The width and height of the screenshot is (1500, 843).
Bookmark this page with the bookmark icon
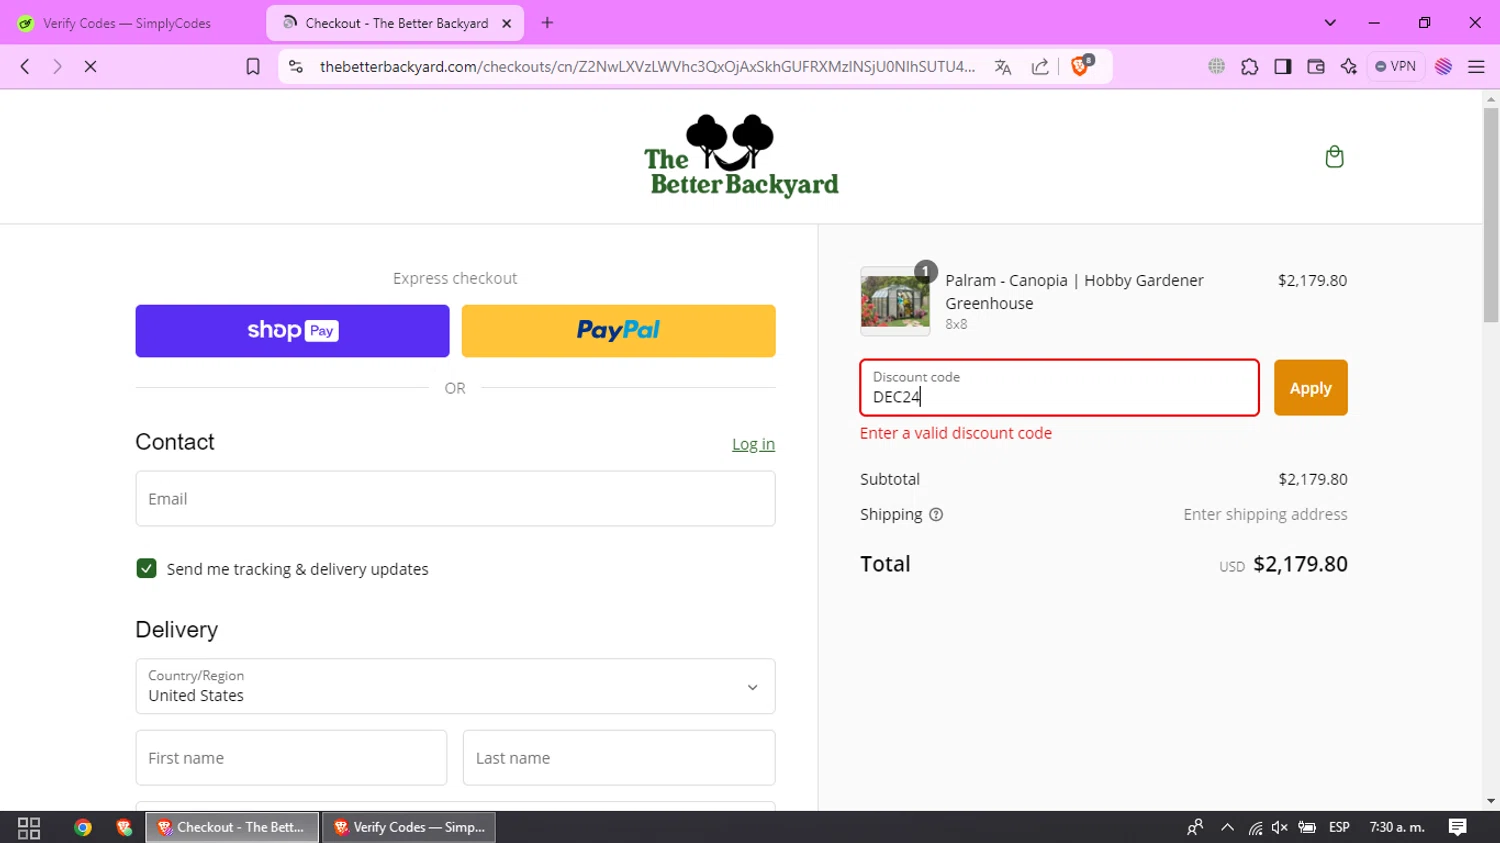pyautogui.click(x=253, y=67)
